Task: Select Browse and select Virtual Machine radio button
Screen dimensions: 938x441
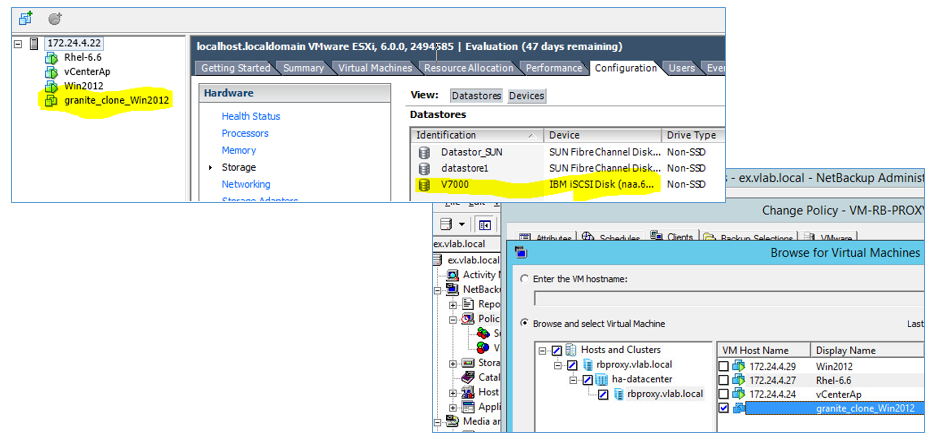Action: 525,324
